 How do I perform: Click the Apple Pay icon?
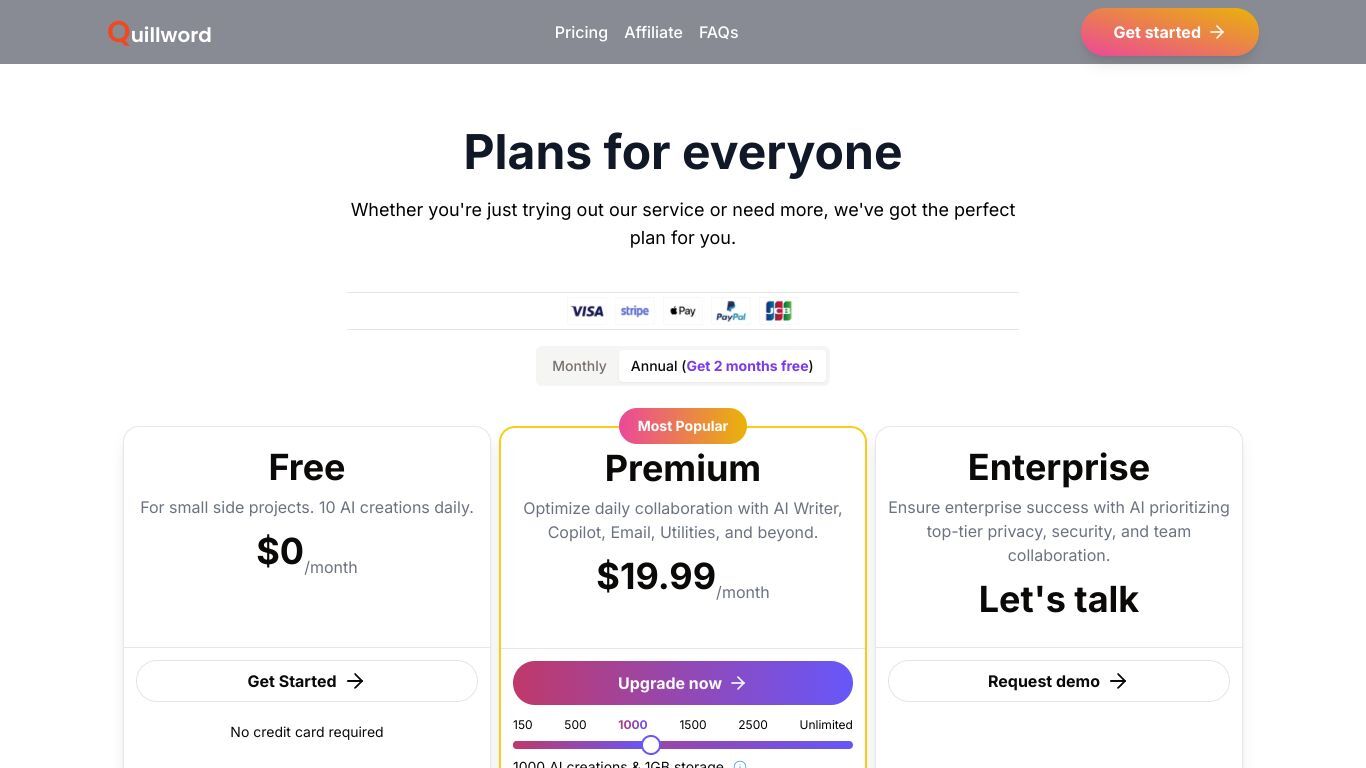coord(683,311)
